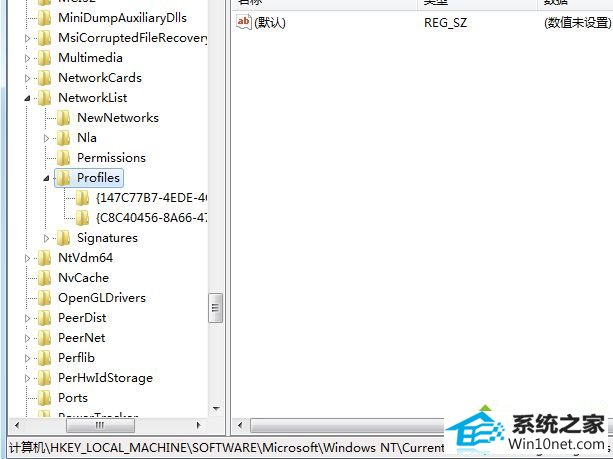Click the ab string value icon
The image size is (613, 459).
pos(243,22)
